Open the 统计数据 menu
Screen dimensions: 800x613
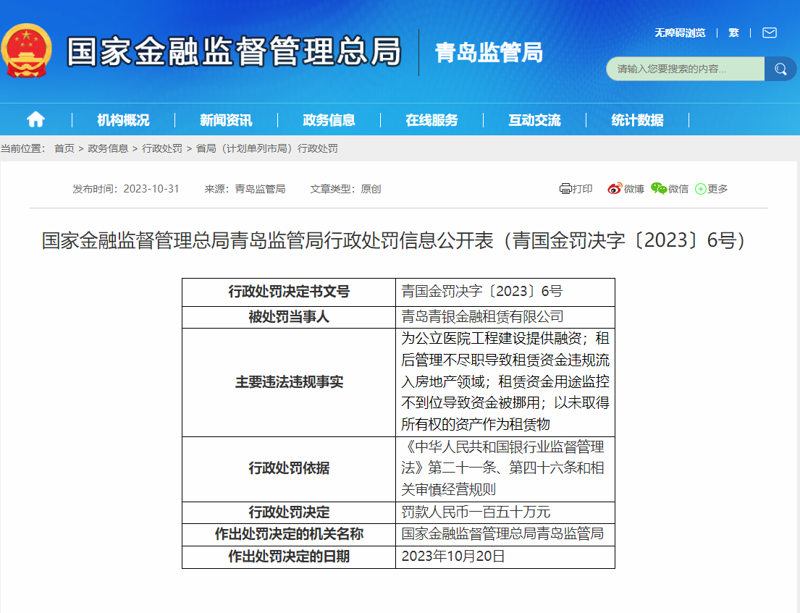(x=638, y=120)
